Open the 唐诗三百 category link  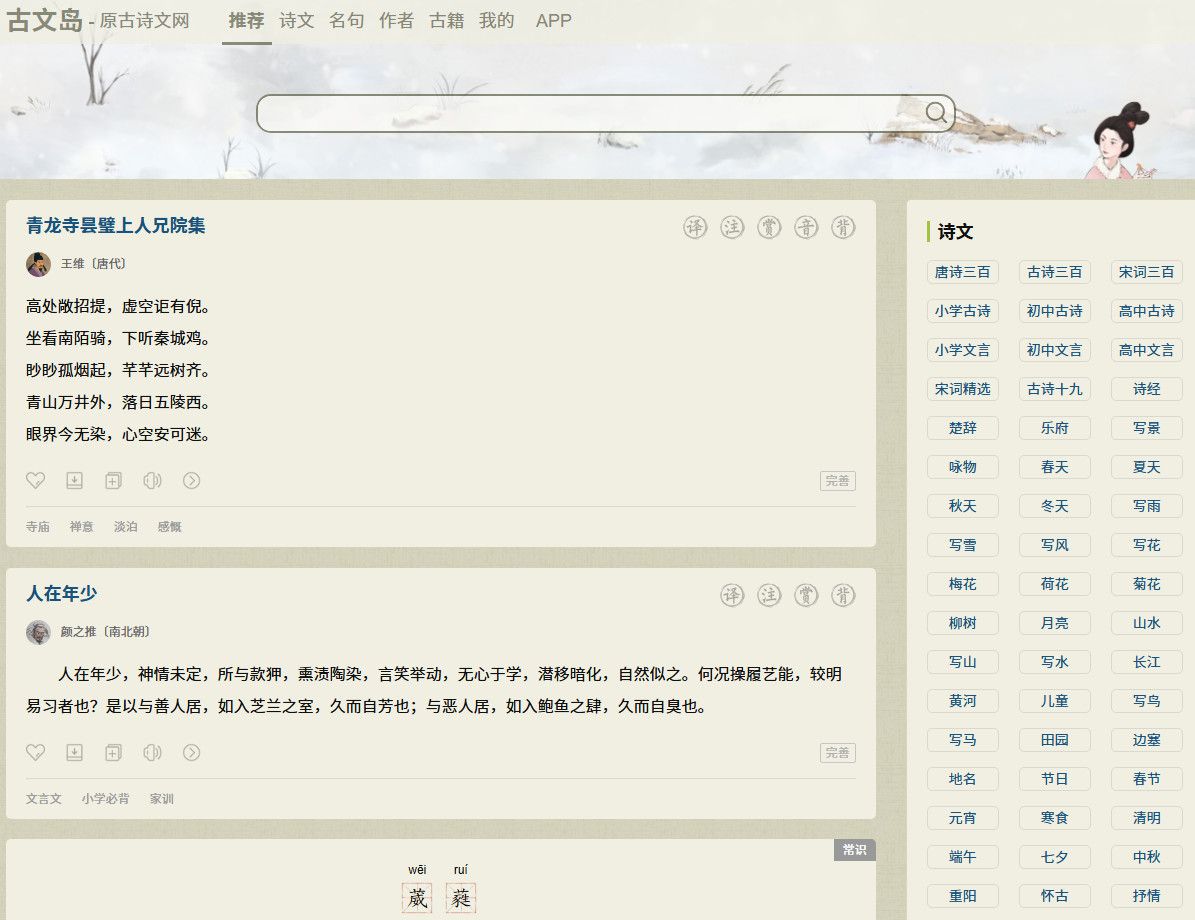(962, 272)
